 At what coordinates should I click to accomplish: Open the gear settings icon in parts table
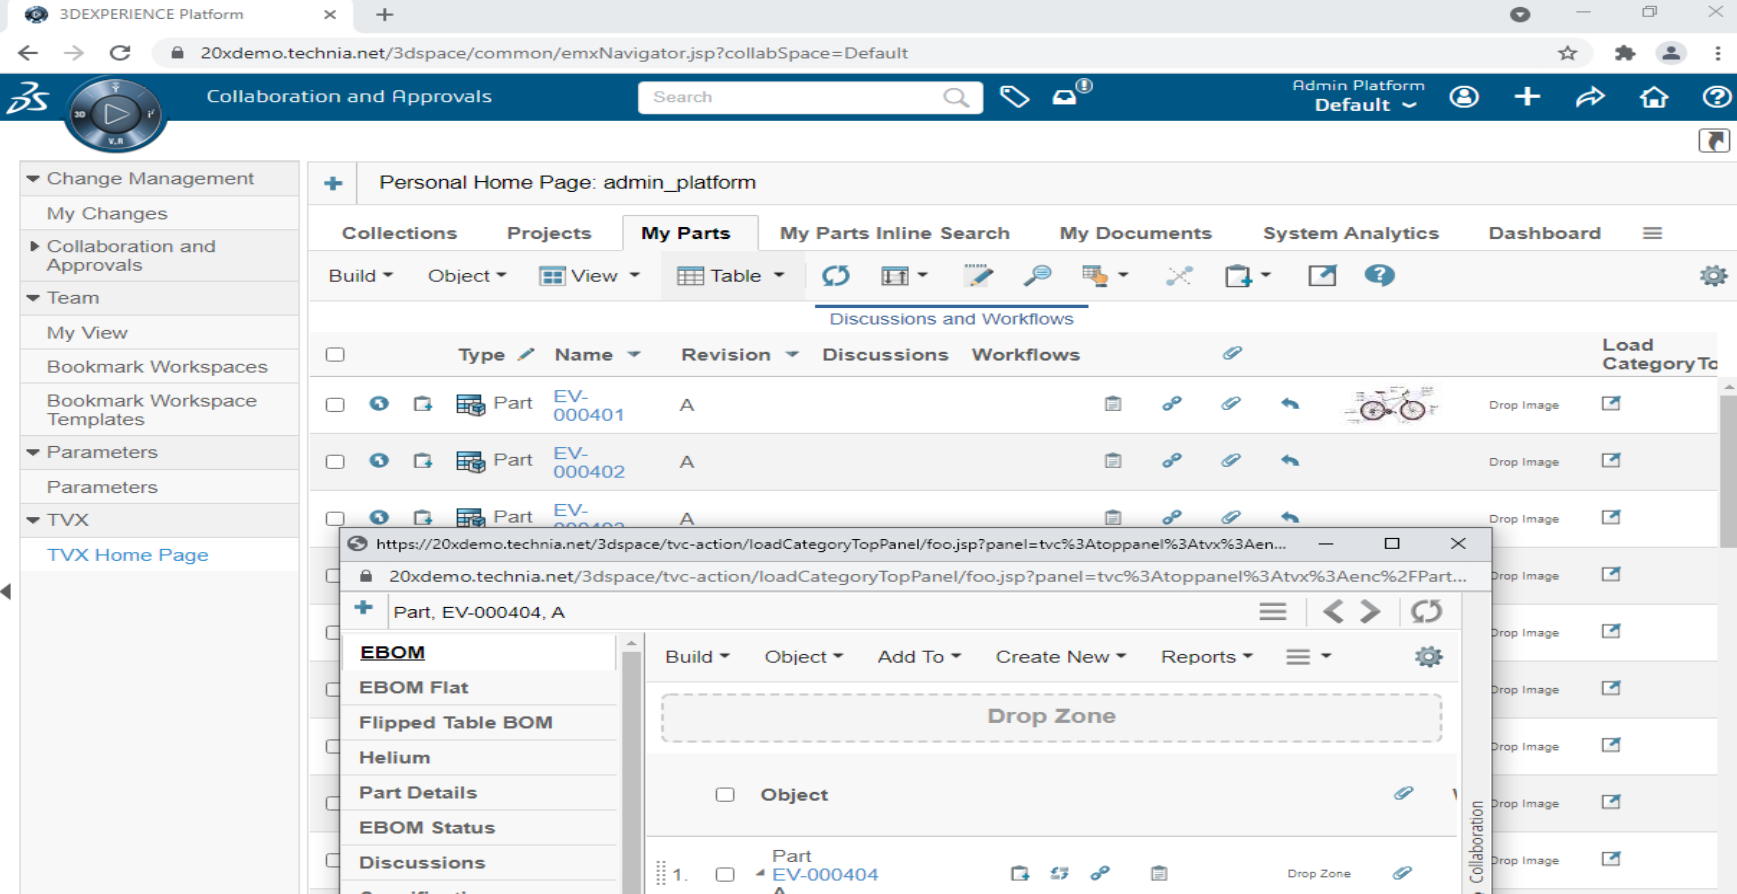point(1713,276)
